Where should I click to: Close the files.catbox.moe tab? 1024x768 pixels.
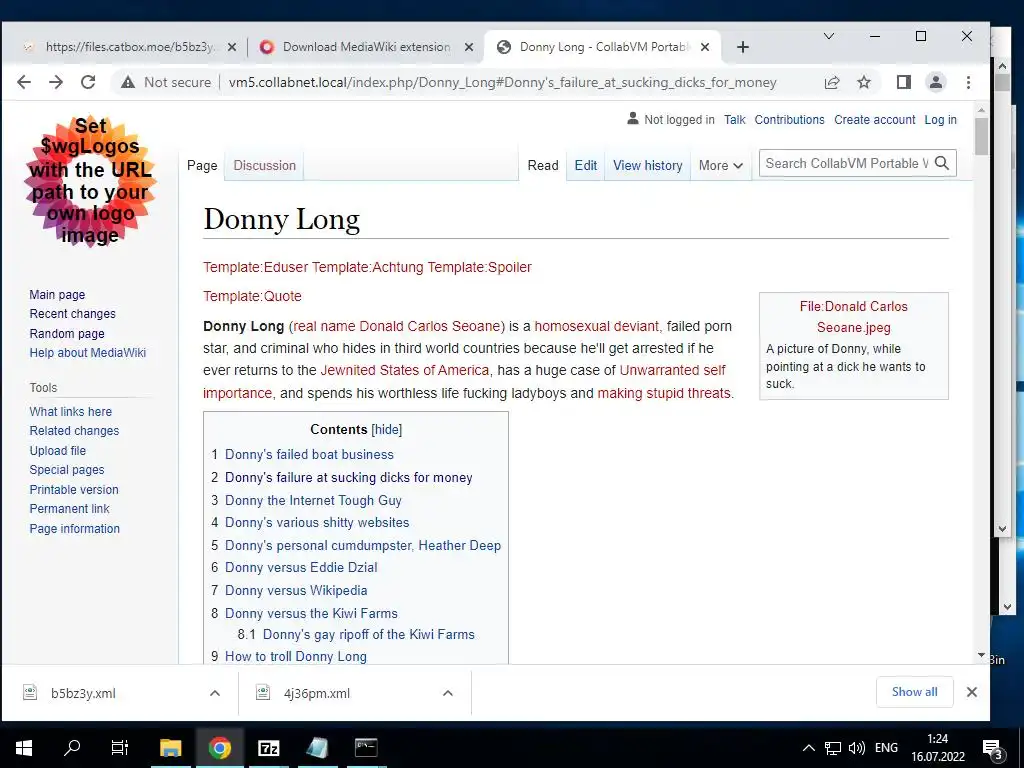point(231,47)
